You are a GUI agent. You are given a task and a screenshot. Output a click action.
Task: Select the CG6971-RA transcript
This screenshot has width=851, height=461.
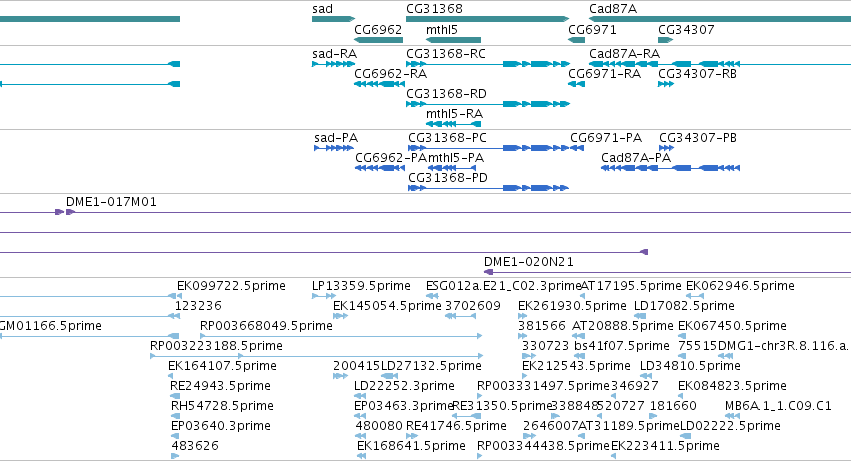[x=576, y=84]
